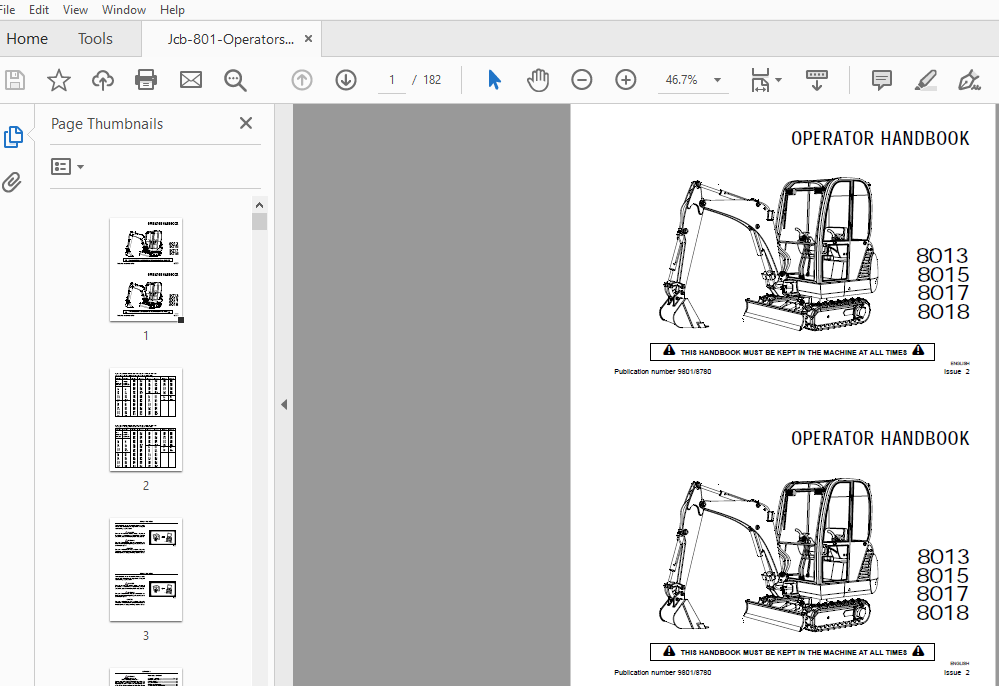The image size is (999, 686).
Task: Add document to starred with star icon
Action: point(59,80)
